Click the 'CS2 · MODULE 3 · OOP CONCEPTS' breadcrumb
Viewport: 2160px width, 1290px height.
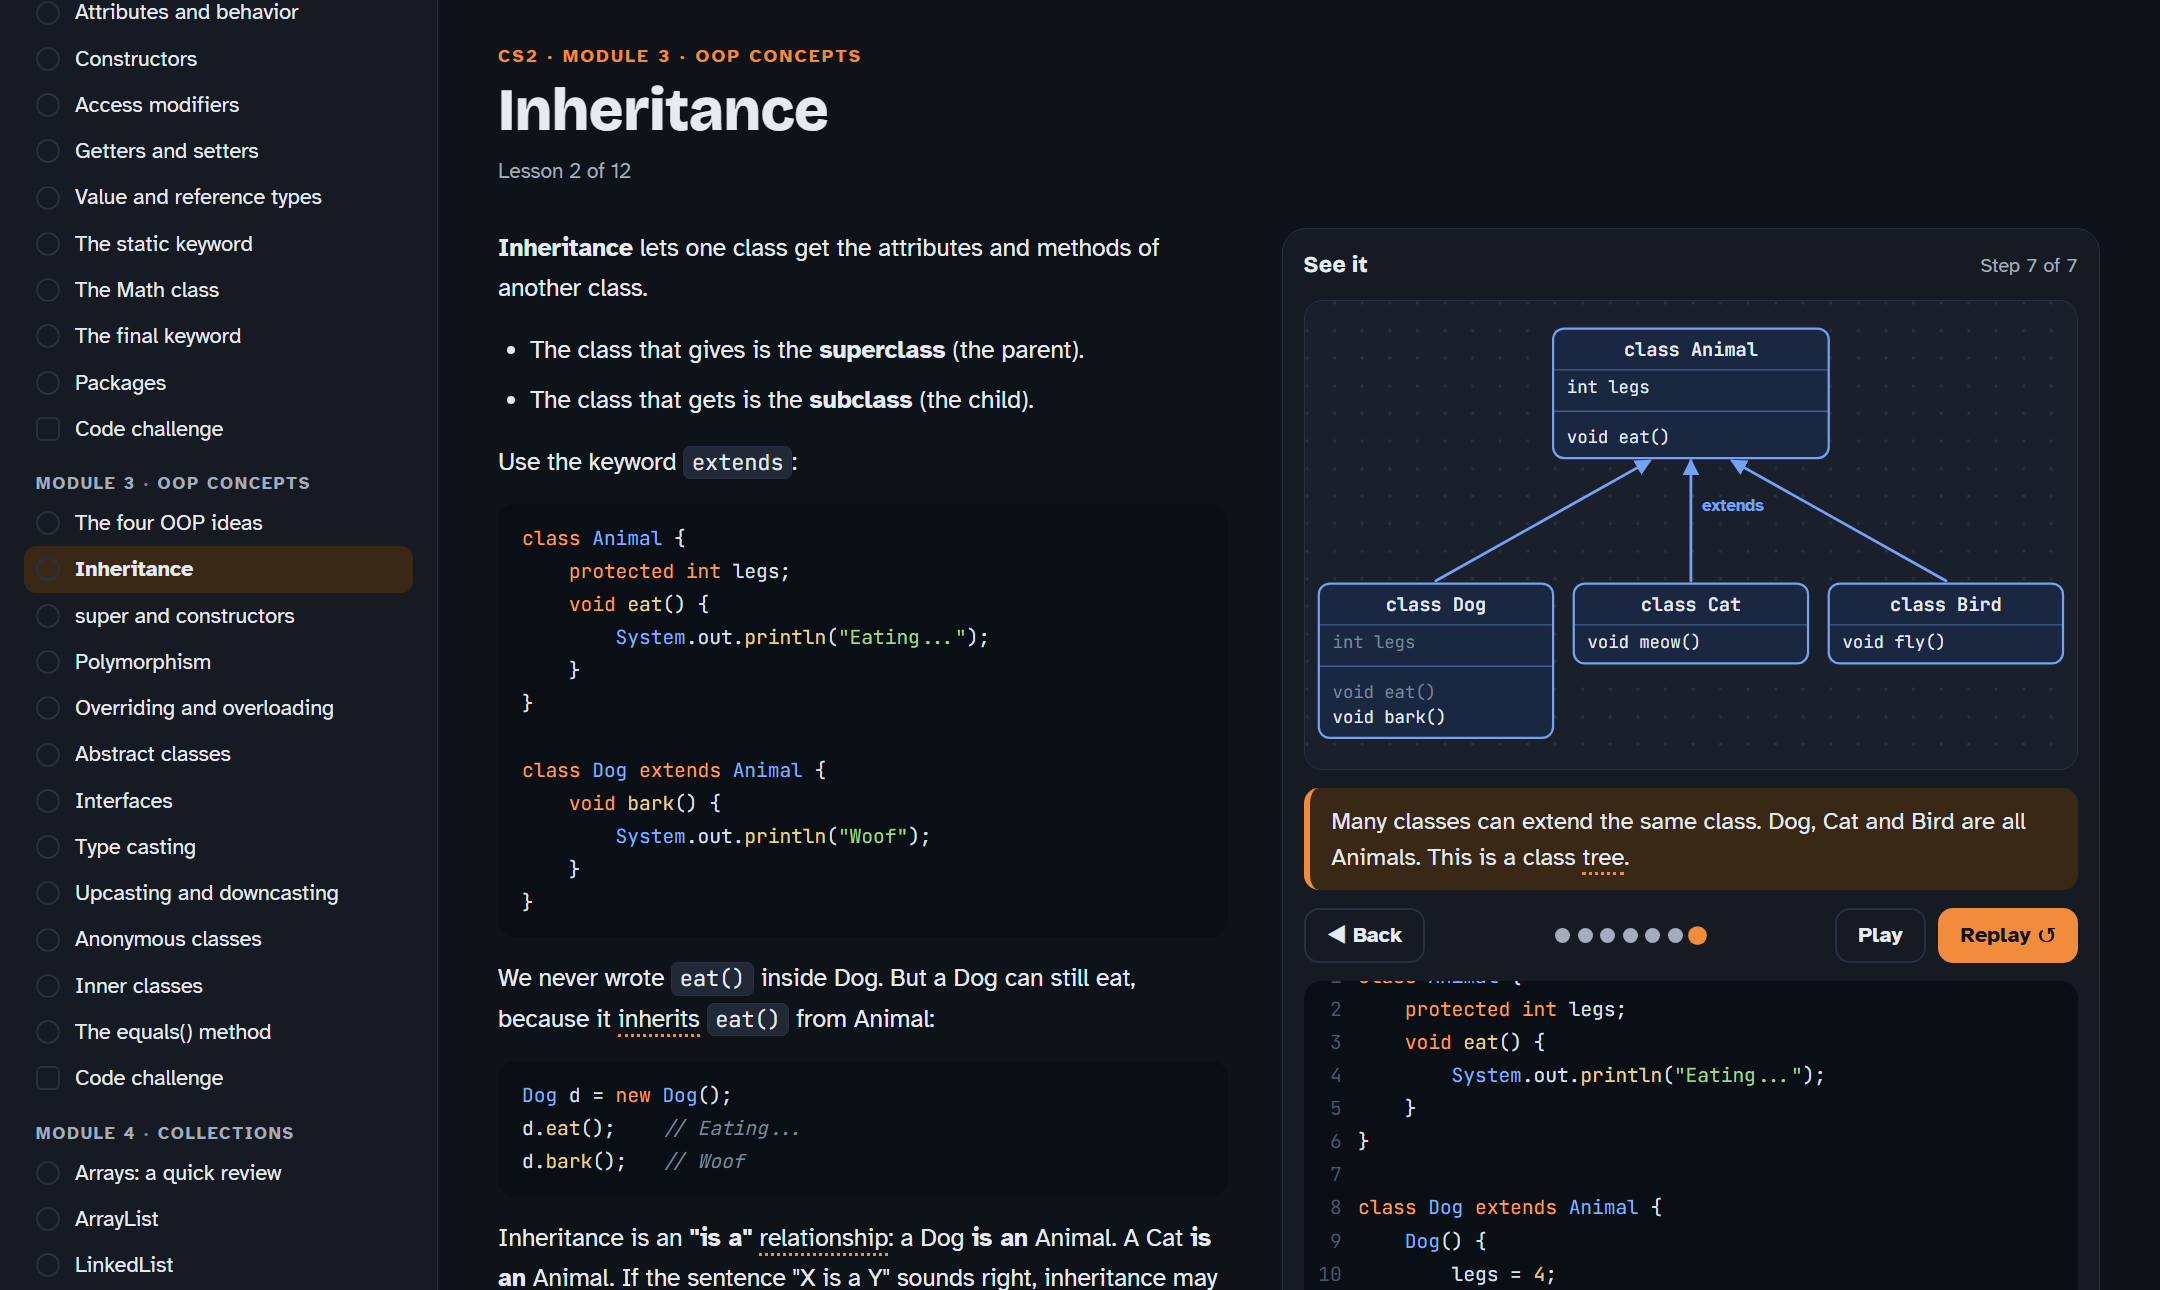click(679, 56)
